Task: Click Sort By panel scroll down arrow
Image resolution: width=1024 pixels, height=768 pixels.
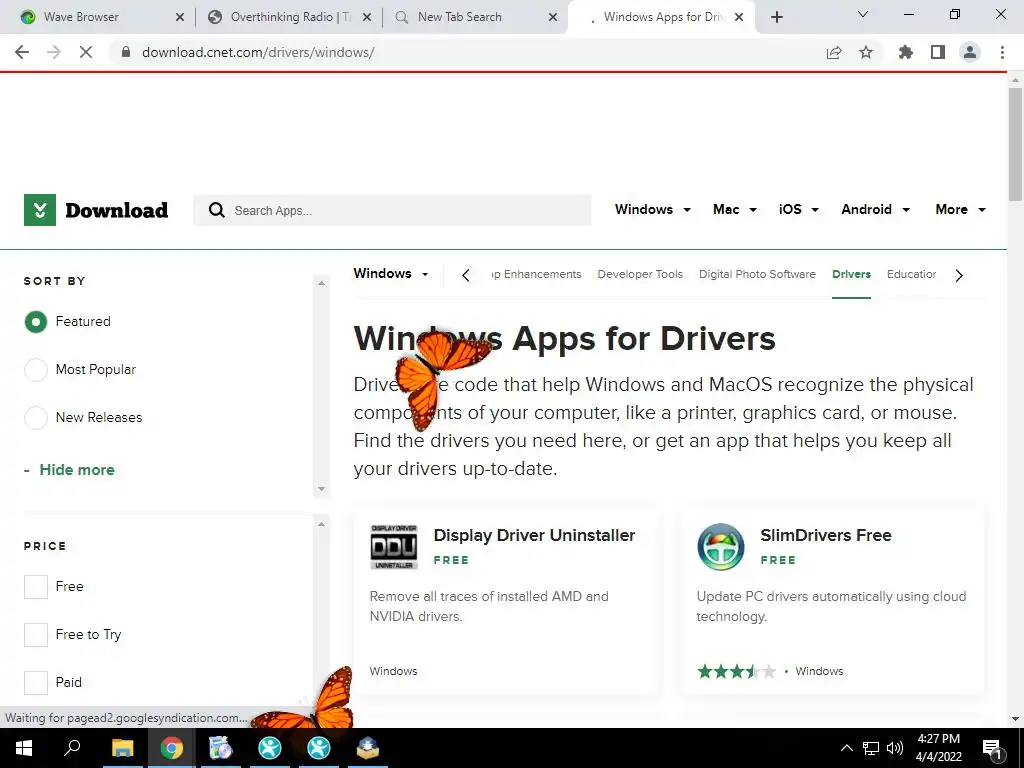Action: point(321,488)
